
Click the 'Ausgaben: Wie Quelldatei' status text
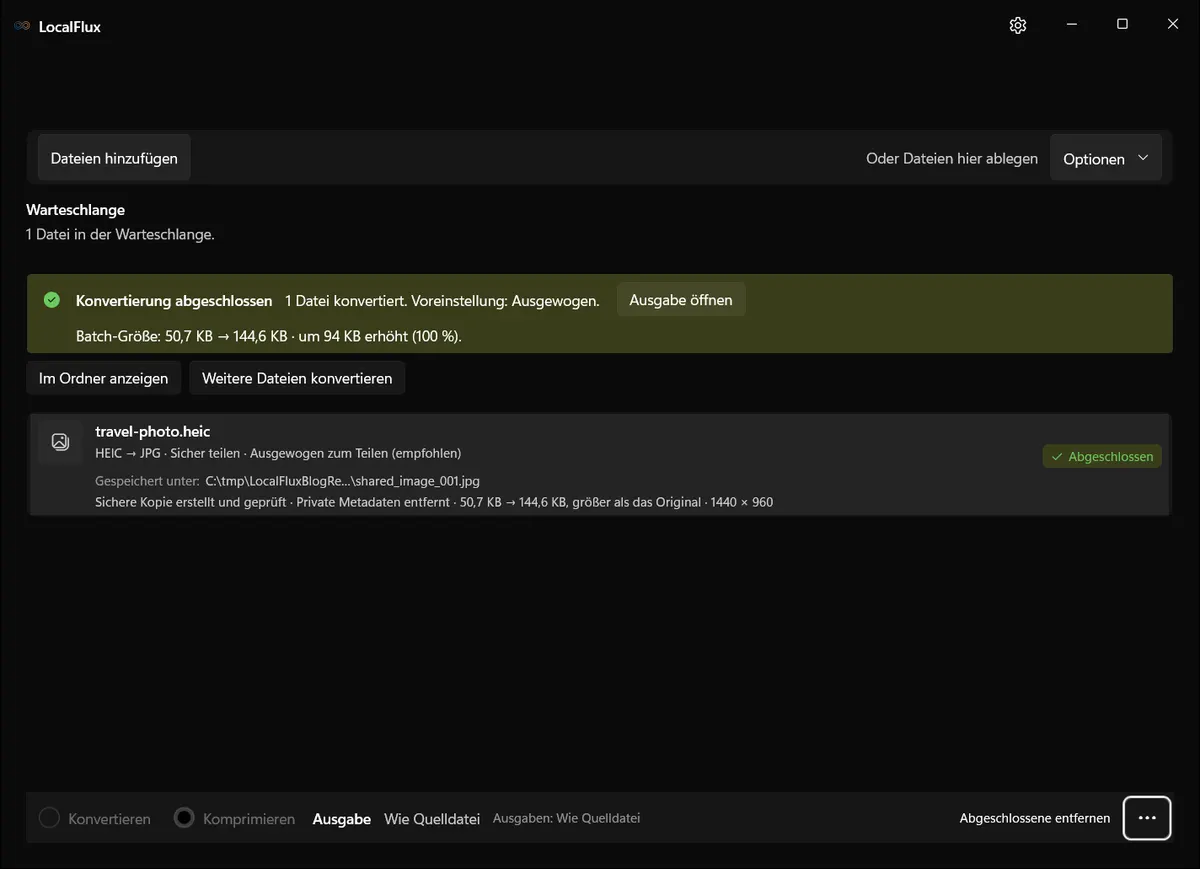[x=567, y=818]
